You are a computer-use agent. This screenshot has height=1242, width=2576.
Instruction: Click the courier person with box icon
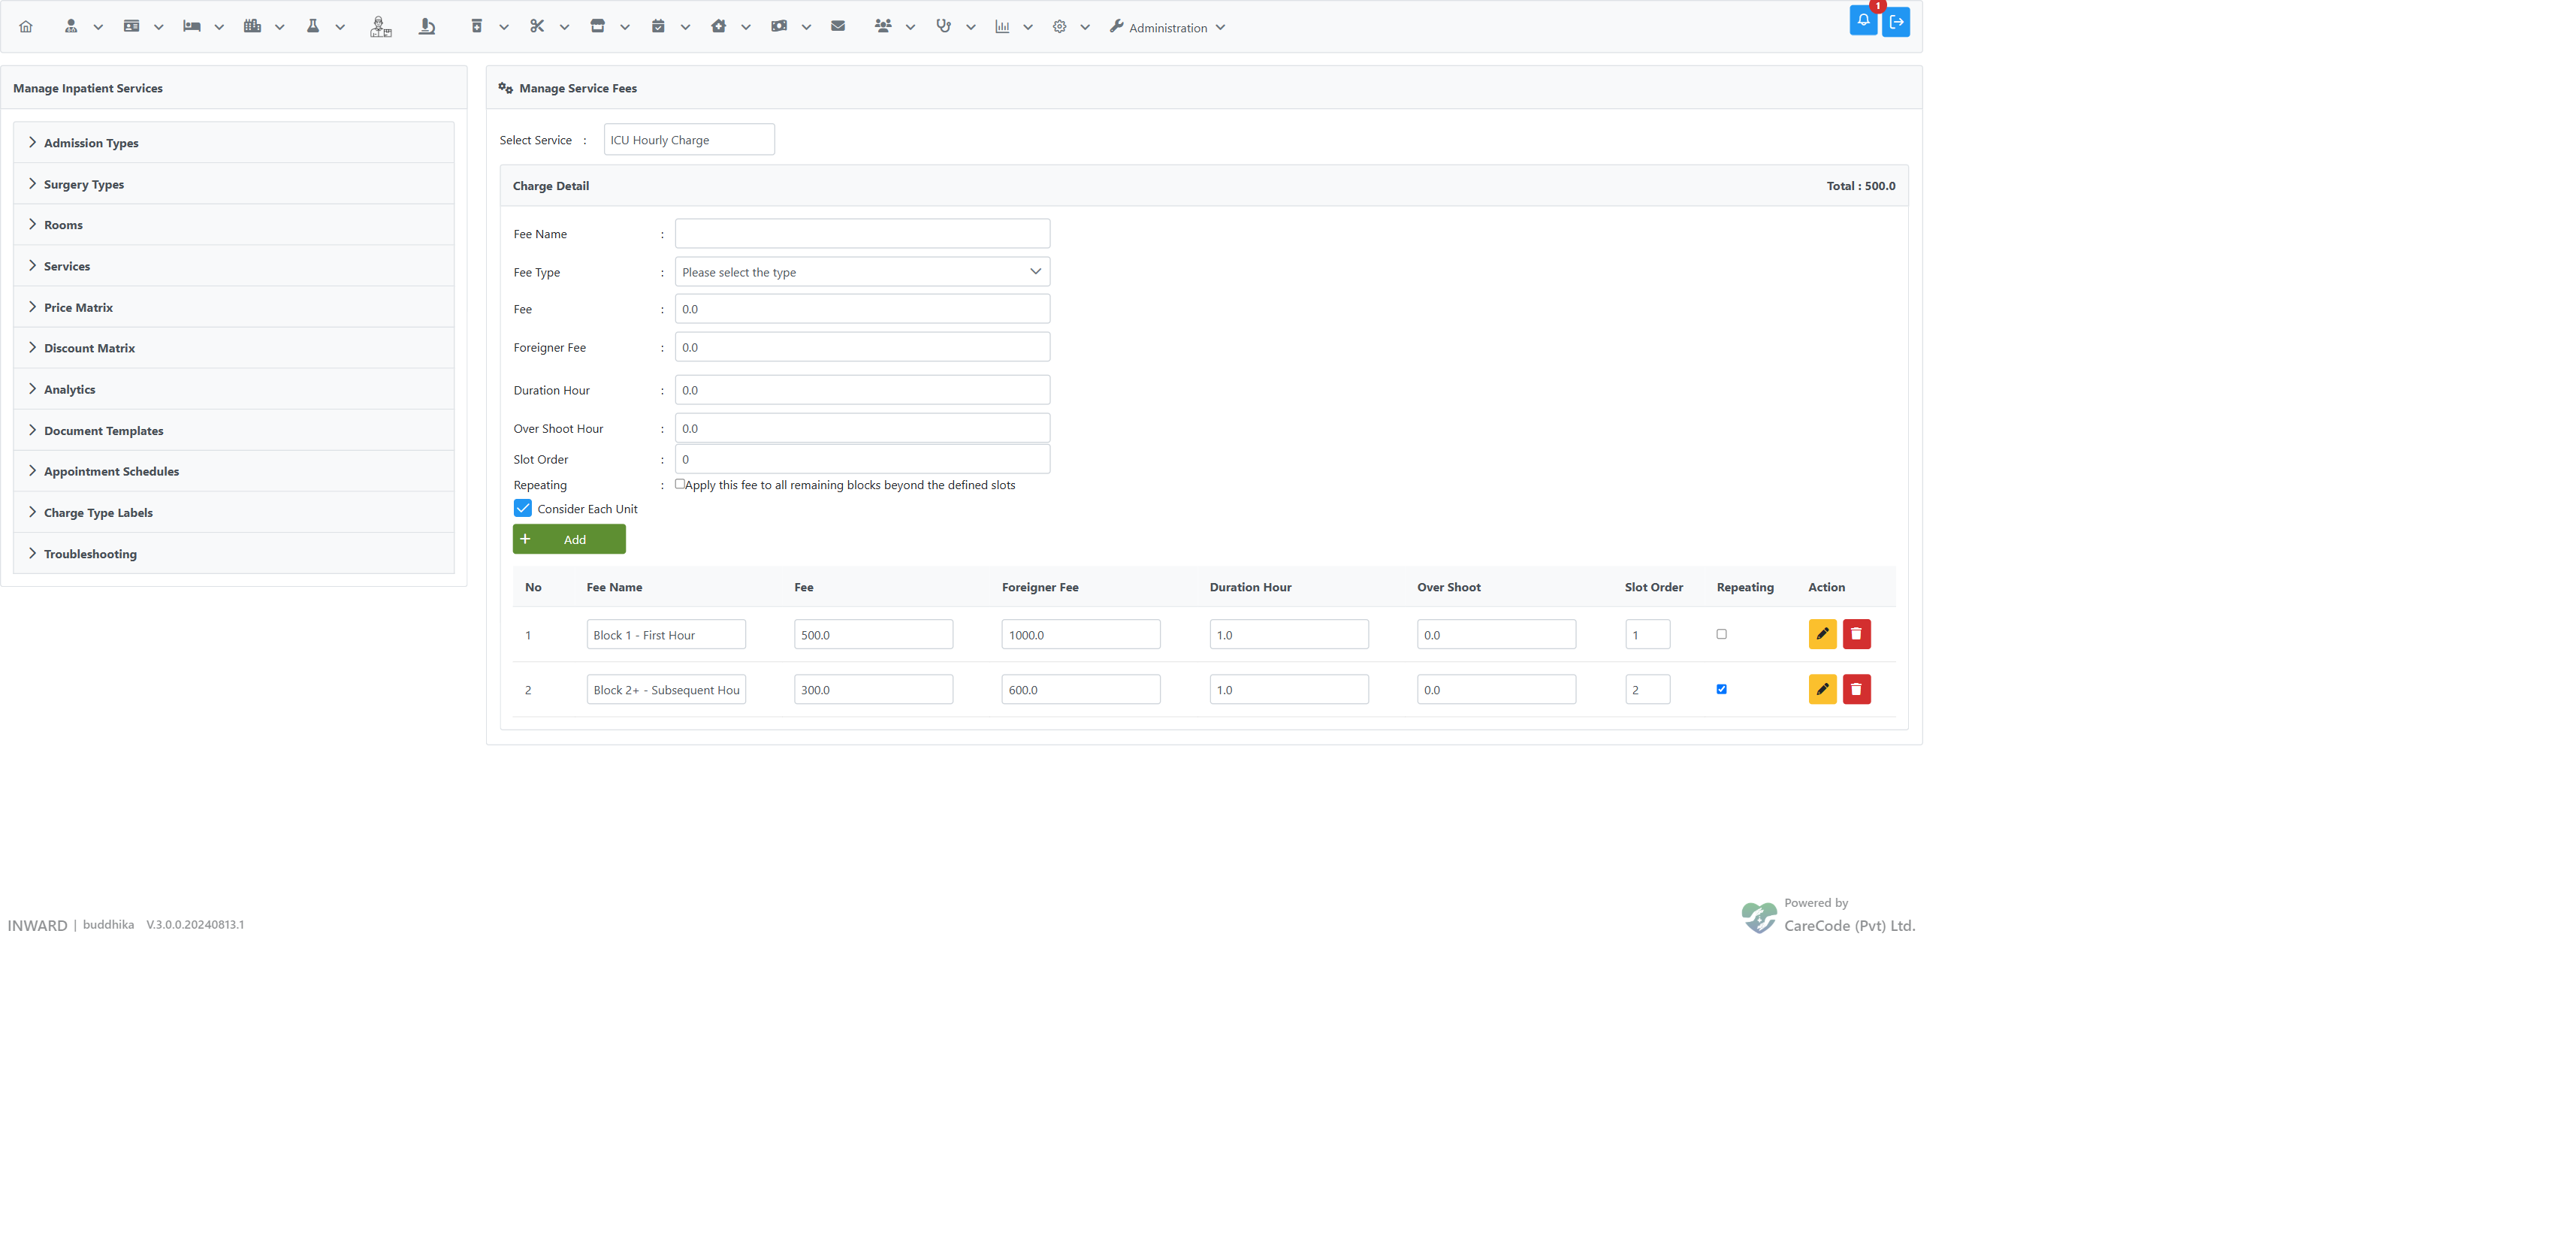pyautogui.click(x=380, y=27)
